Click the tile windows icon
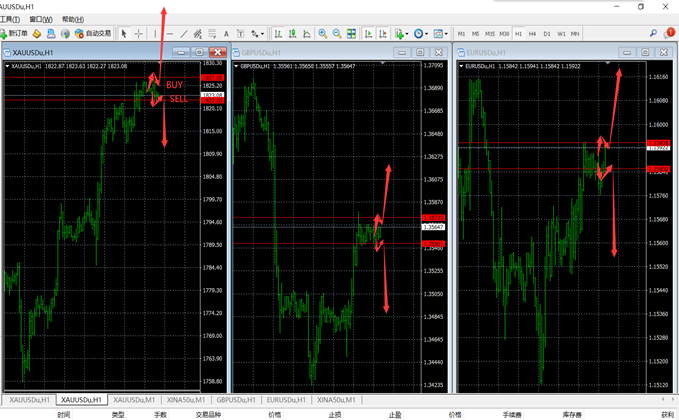Screen dimensions: 679x420 pos(351,33)
